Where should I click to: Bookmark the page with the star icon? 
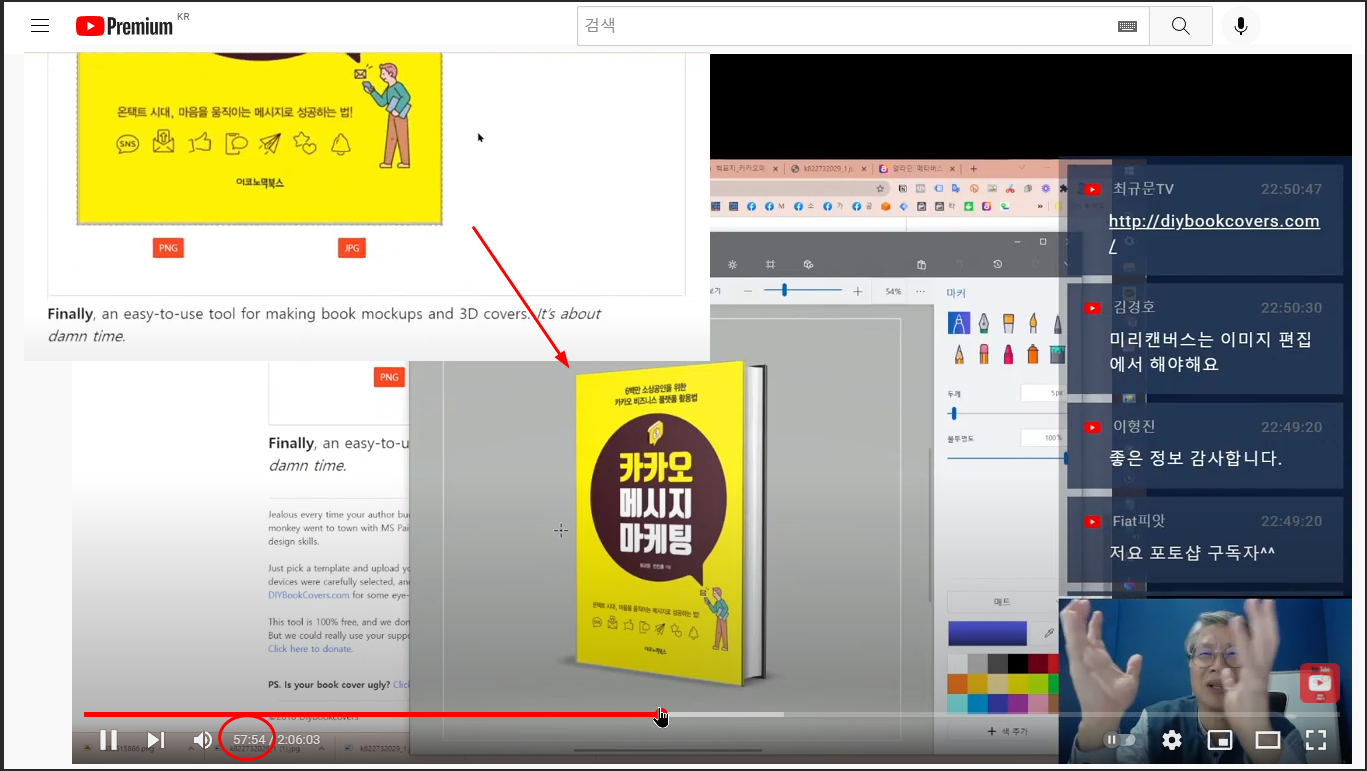click(880, 188)
